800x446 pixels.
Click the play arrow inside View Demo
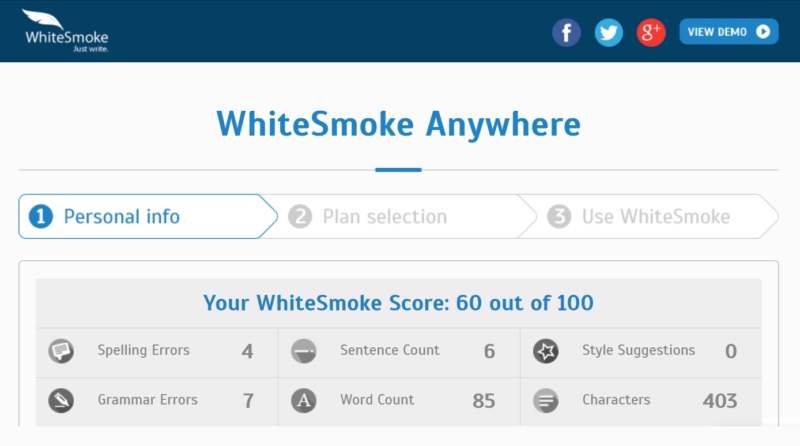pos(763,32)
